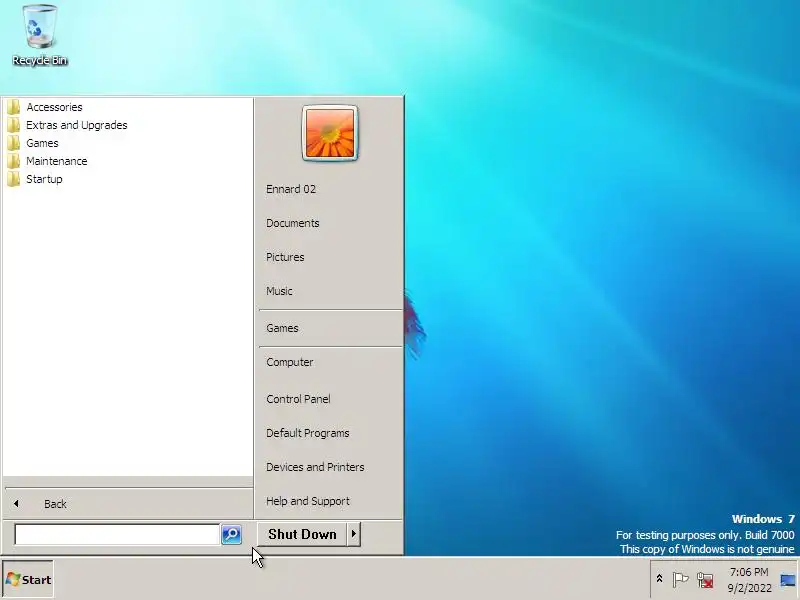Screen dimensions: 800x600
Task: Click the date 9/2/2022 in tray
Action: [x=749, y=588]
